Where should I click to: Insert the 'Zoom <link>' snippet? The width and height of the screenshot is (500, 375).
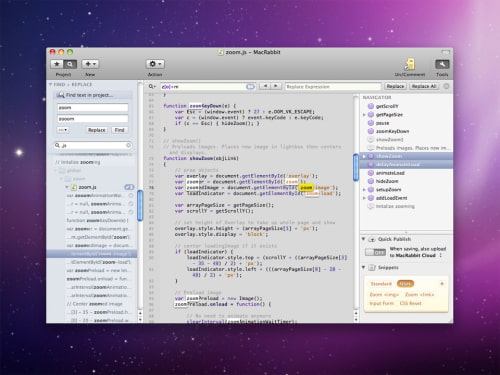(420, 295)
